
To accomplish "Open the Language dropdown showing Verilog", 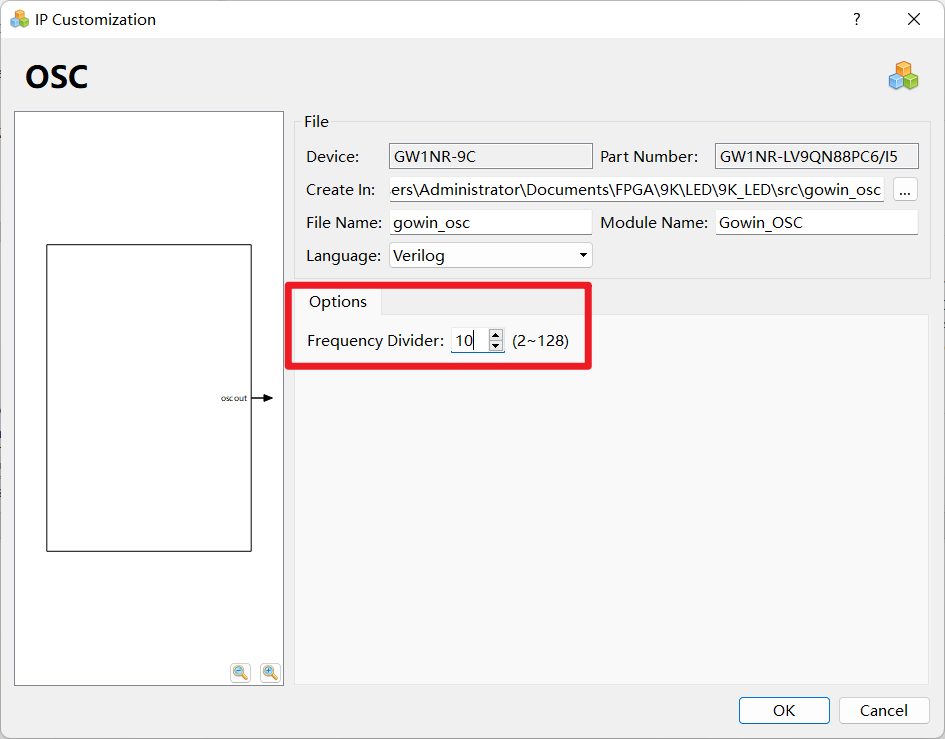I will click(491, 256).
